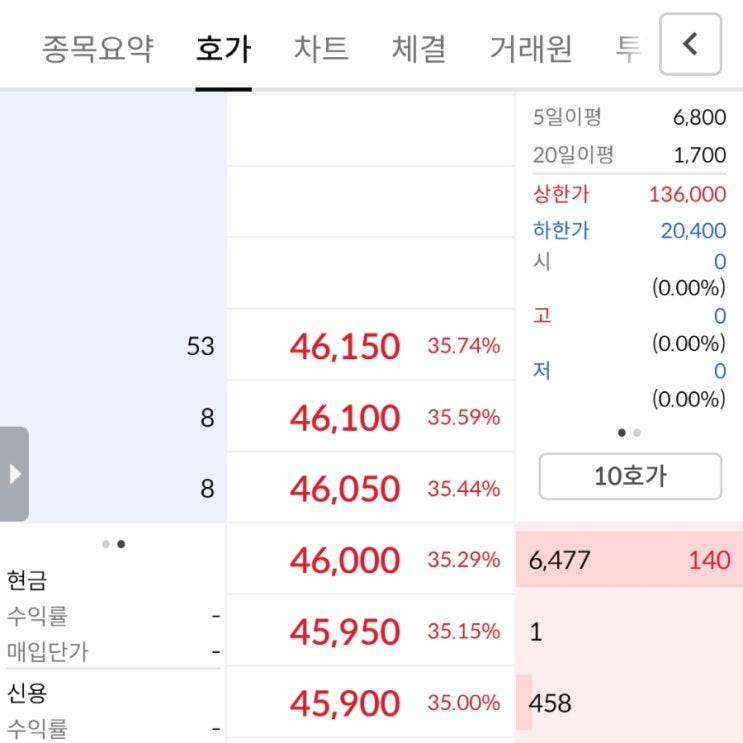Toggle the page dots above 현금 section

pyautogui.click(x=113, y=545)
